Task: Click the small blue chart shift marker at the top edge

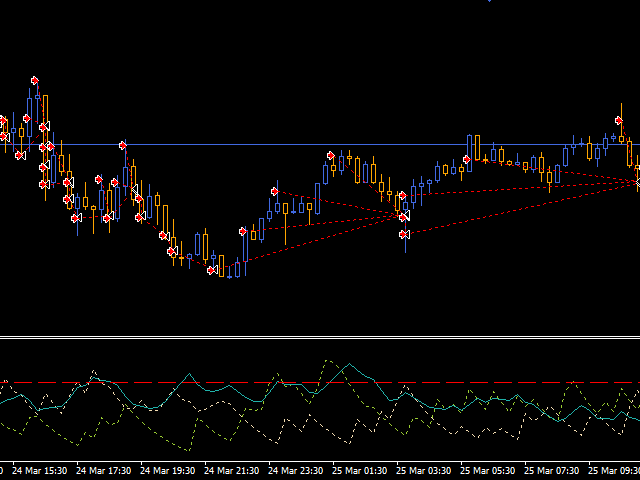Action: pos(489,2)
